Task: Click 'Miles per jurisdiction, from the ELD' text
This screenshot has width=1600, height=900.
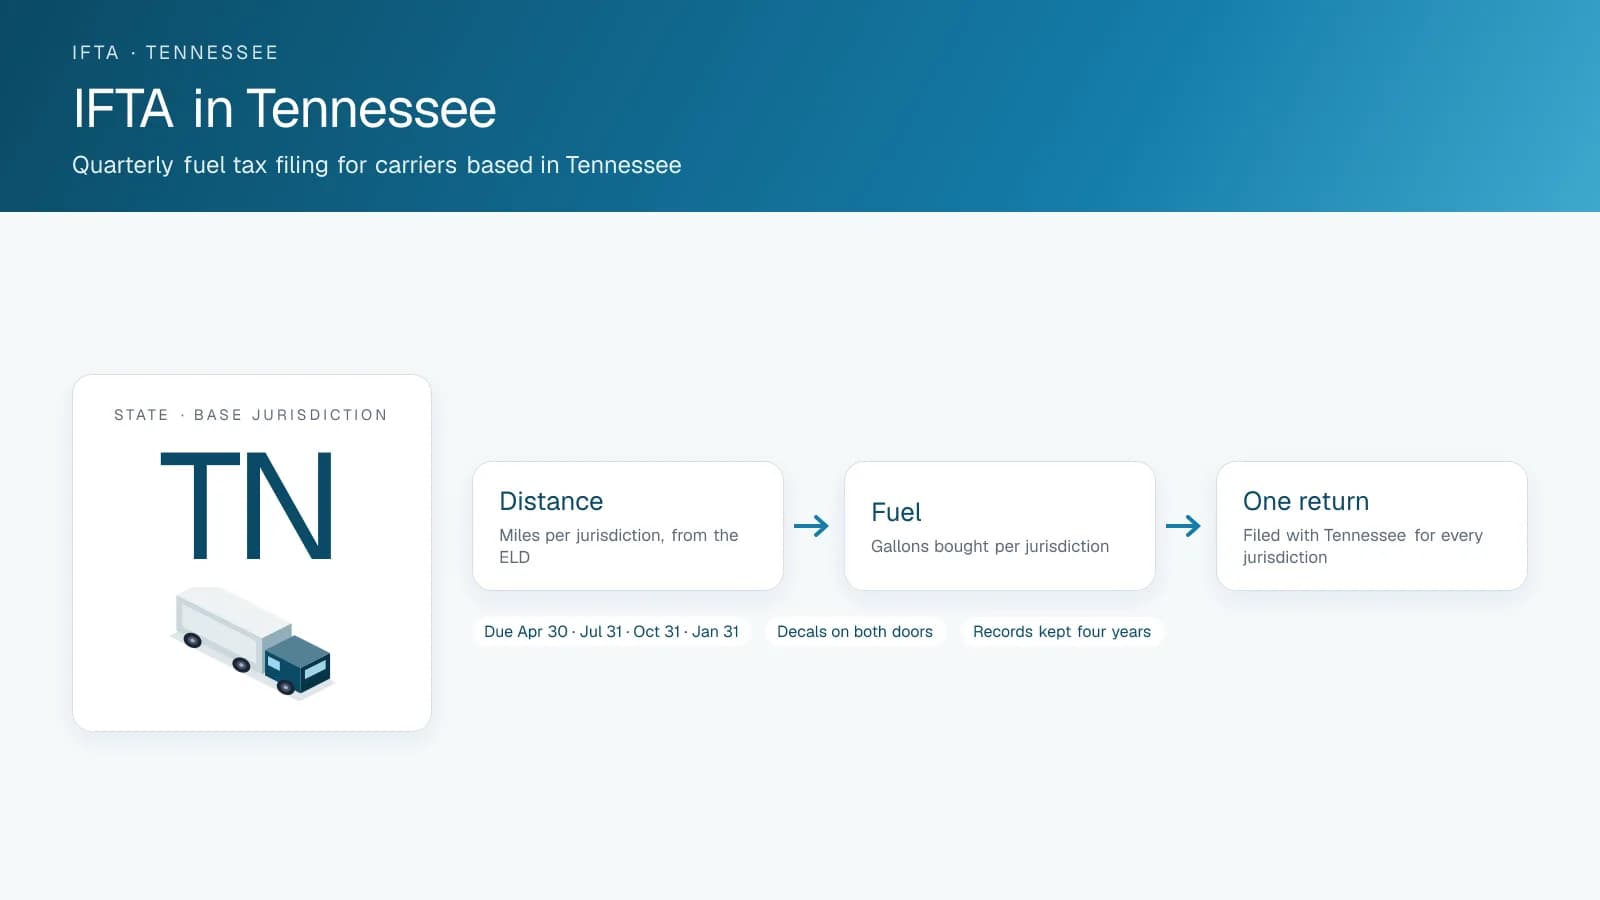Action: [x=619, y=546]
